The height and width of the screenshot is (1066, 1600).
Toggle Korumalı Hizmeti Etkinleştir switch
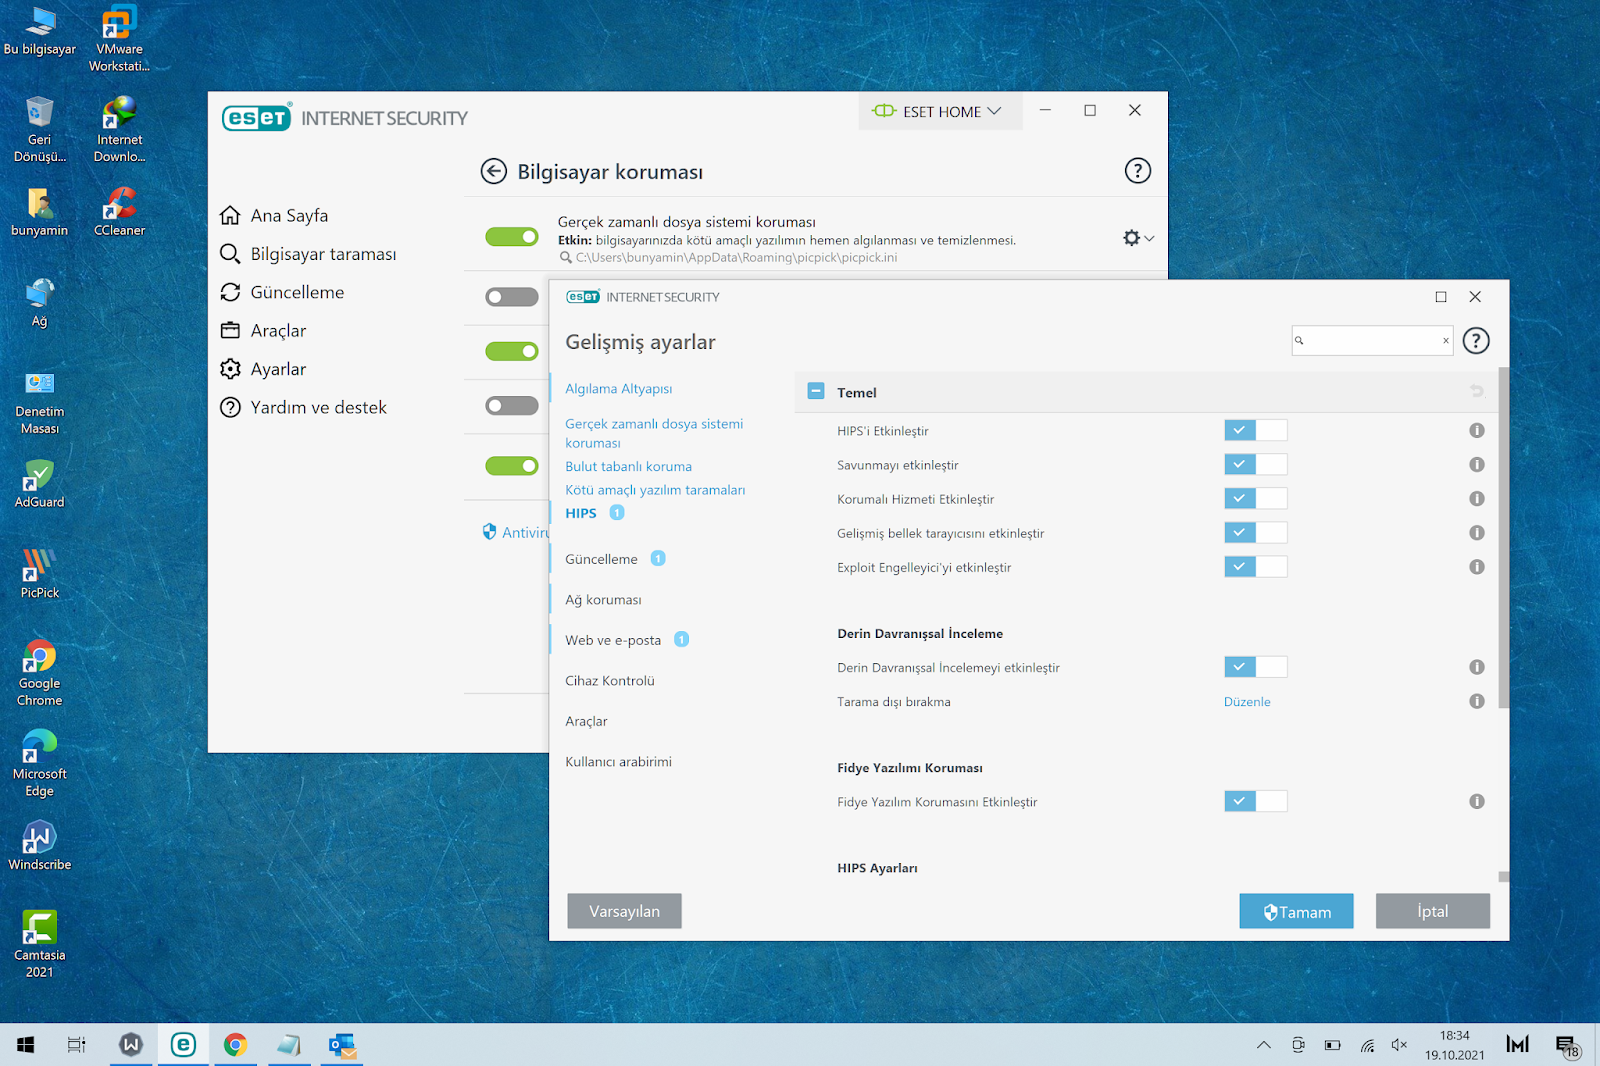point(1255,498)
